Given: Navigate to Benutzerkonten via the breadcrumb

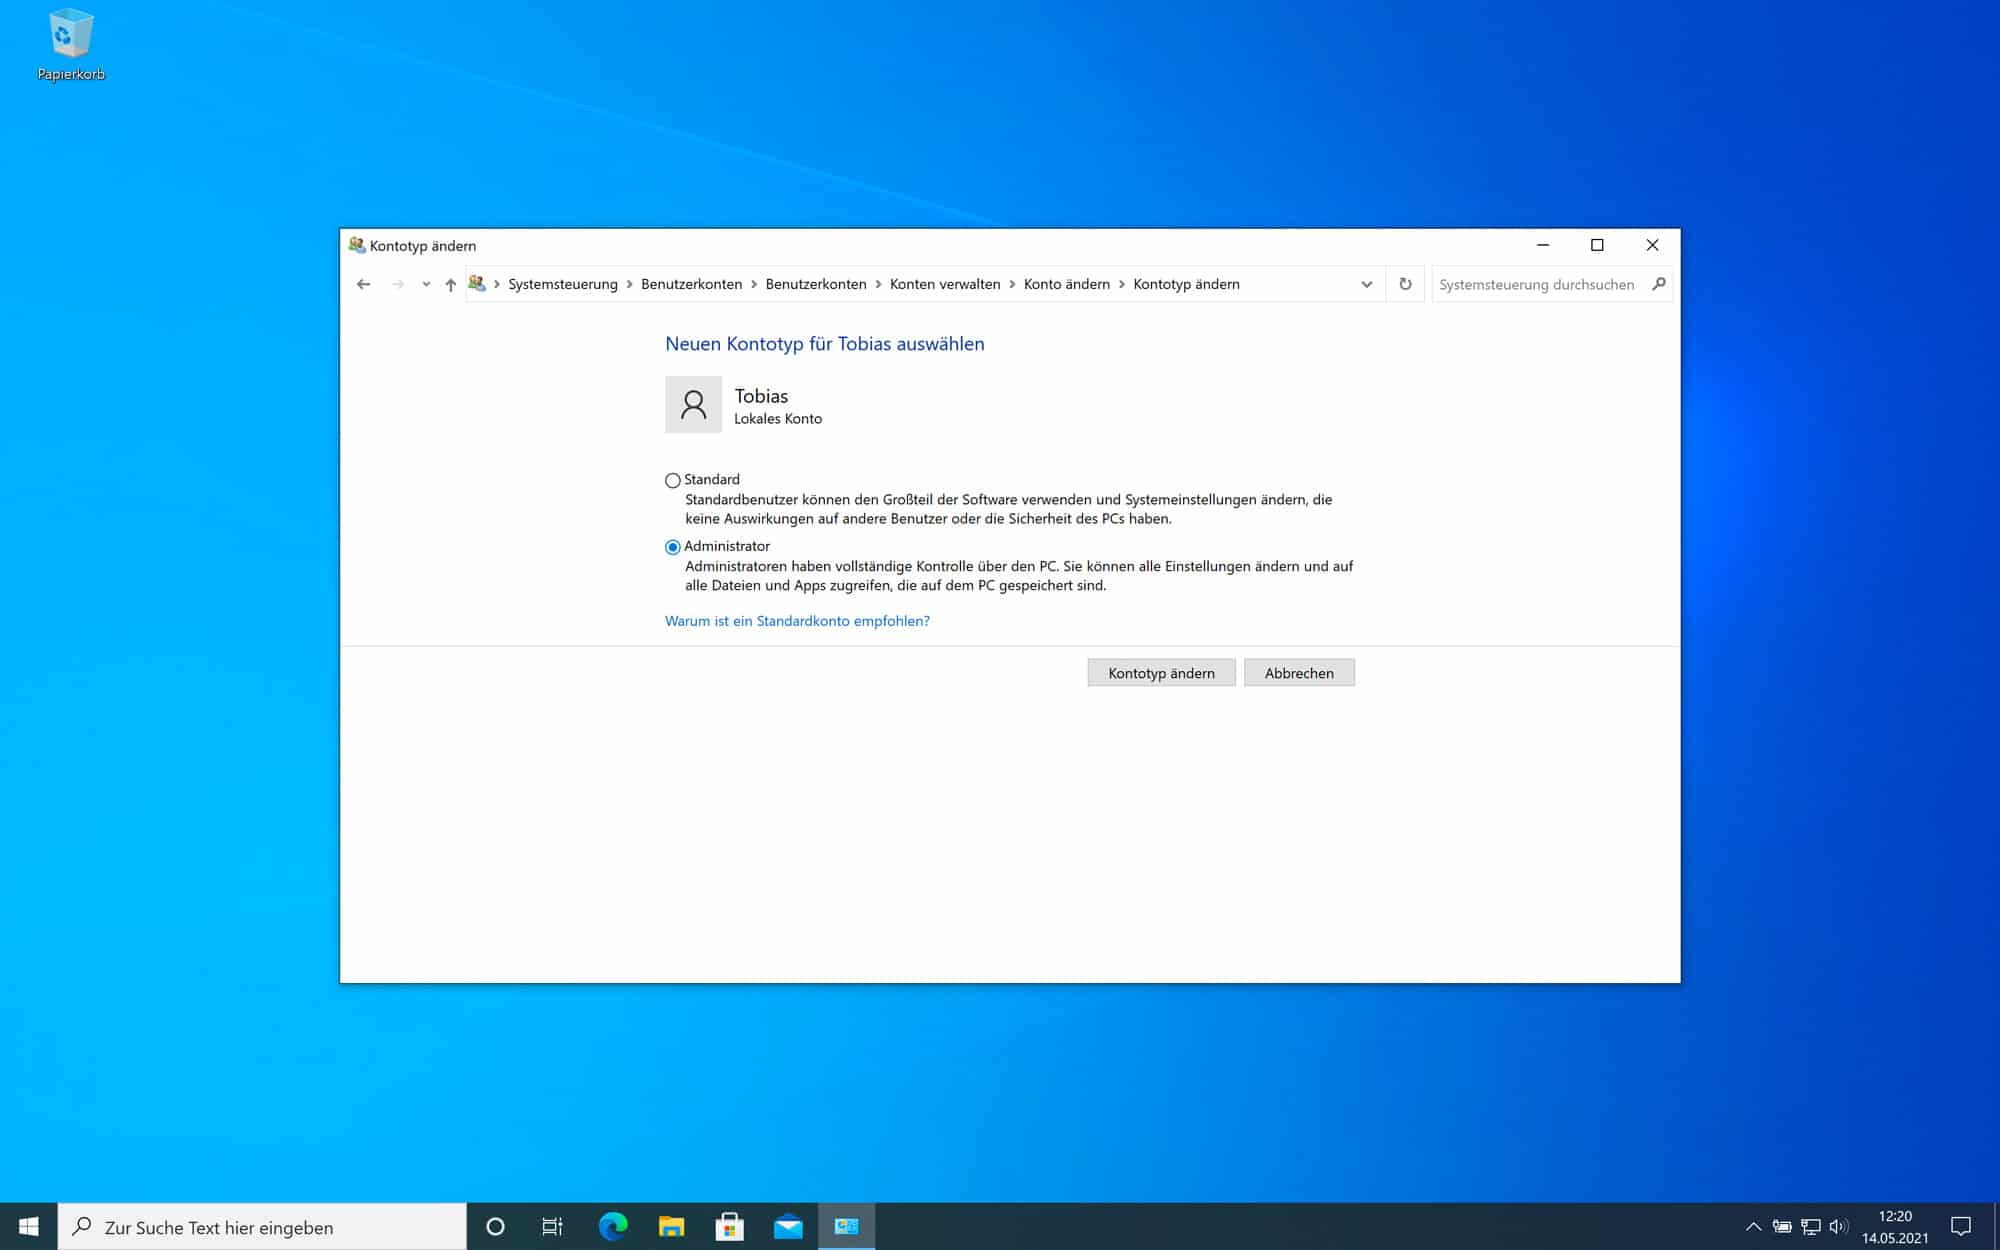Looking at the screenshot, I should click(690, 284).
